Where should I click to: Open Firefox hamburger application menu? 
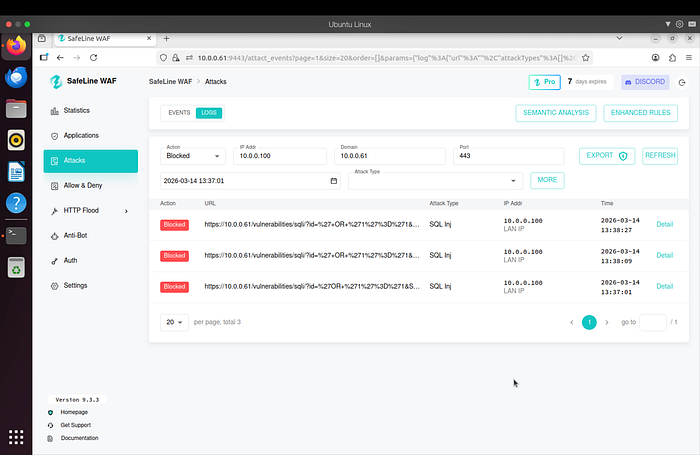pos(689,58)
